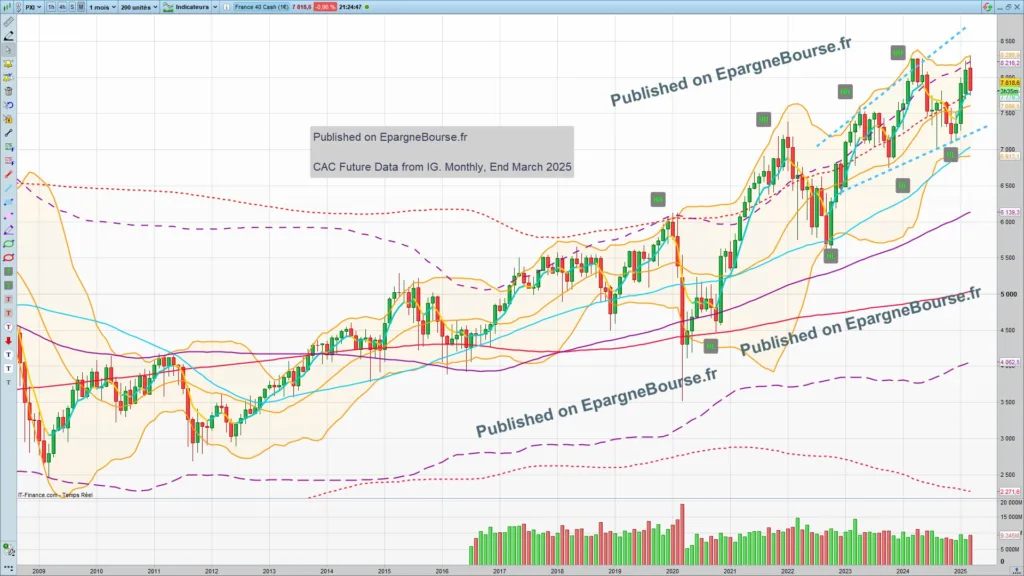Click the red 2 271,6 axis label
The width and height of the screenshot is (1024, 576).
(1009, 491)
